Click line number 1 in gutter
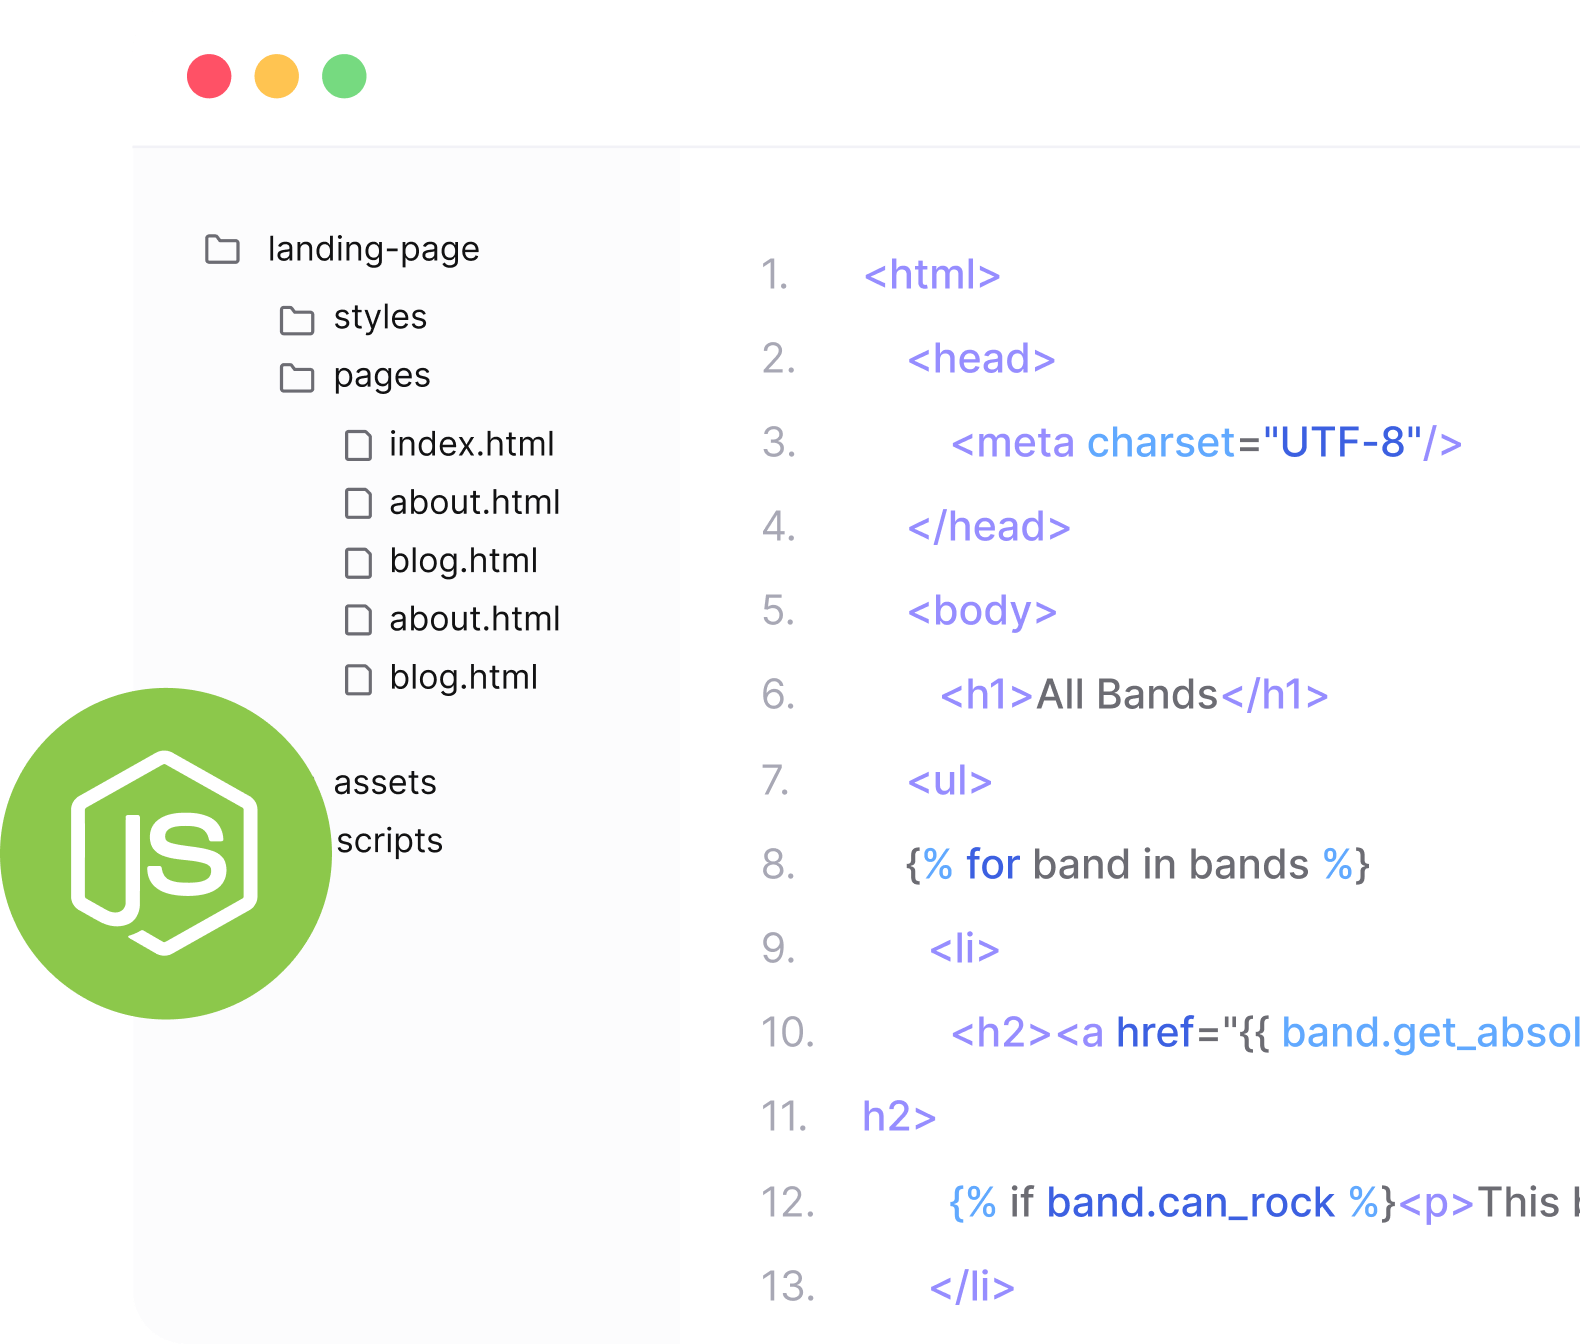Viewport: 1580px width, 1344px height. click(x=775, y=275)
